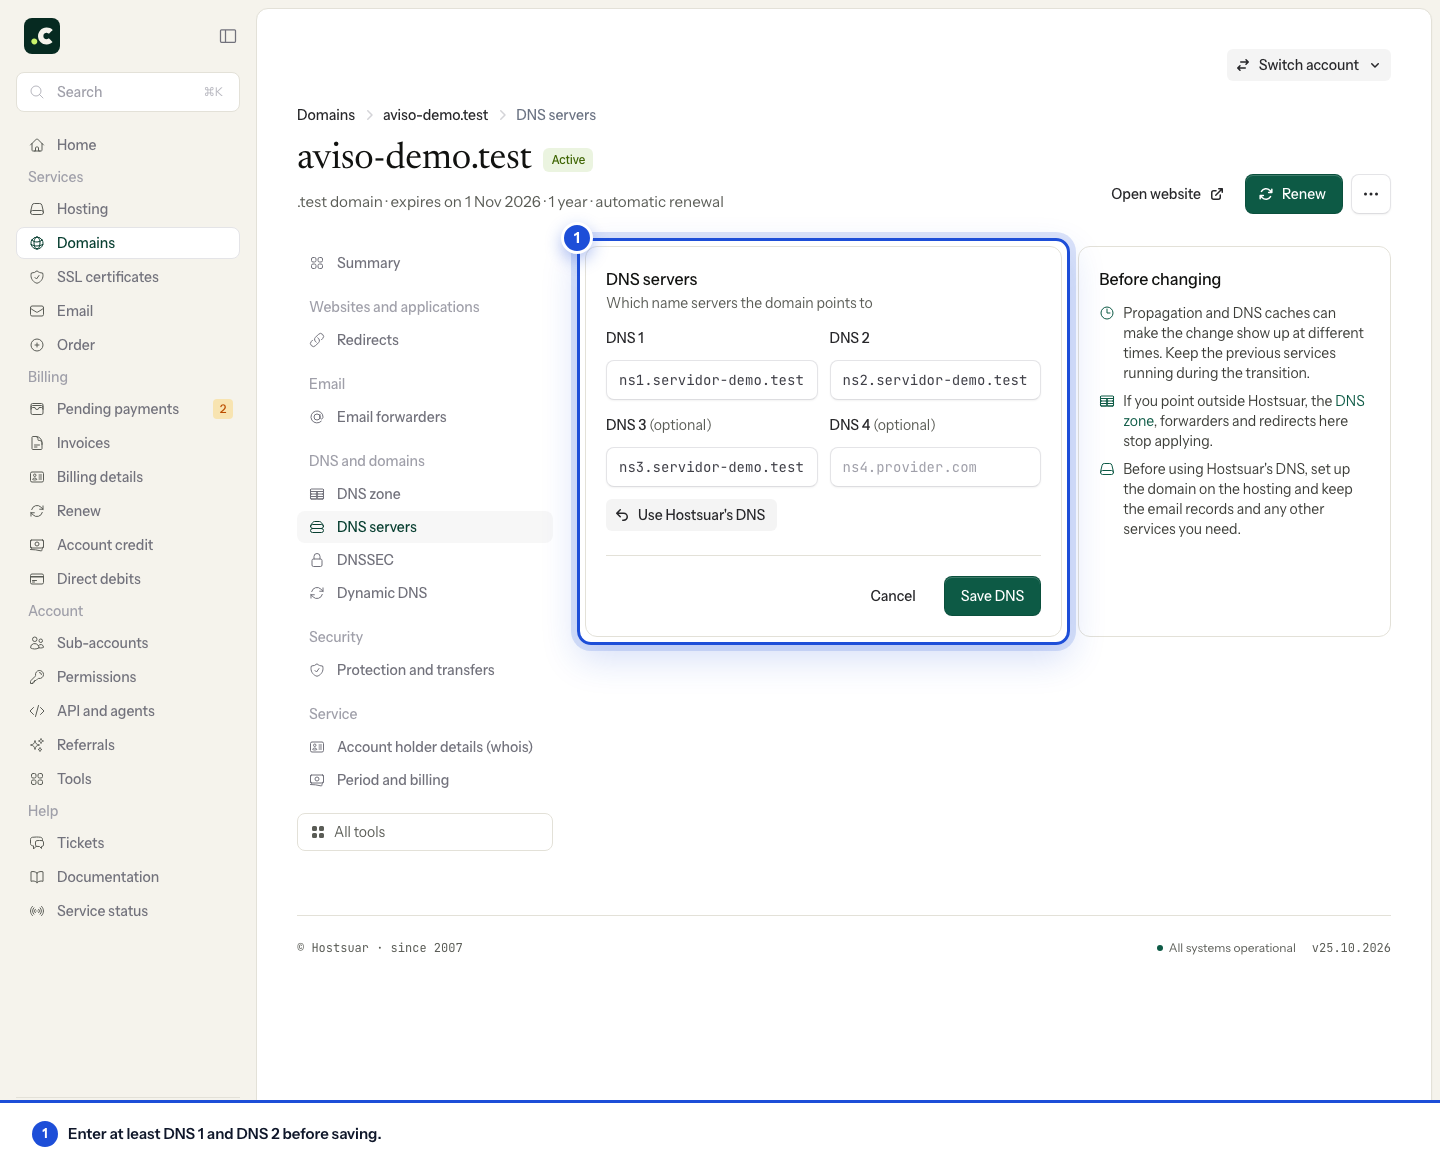The height and width of the screenshot is (1164, 1440).
Task: Open Email forwarders tab
Action: coord(425,417)
